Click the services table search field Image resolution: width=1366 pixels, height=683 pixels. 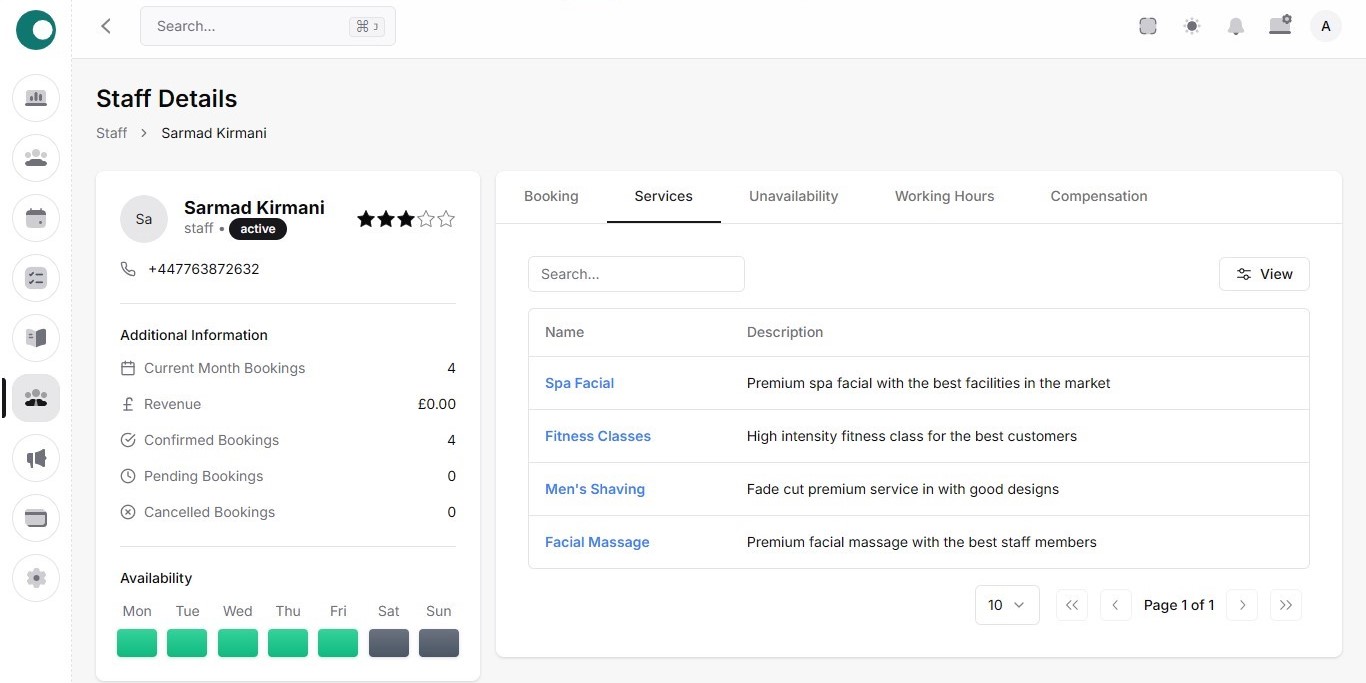coord(636,274)
